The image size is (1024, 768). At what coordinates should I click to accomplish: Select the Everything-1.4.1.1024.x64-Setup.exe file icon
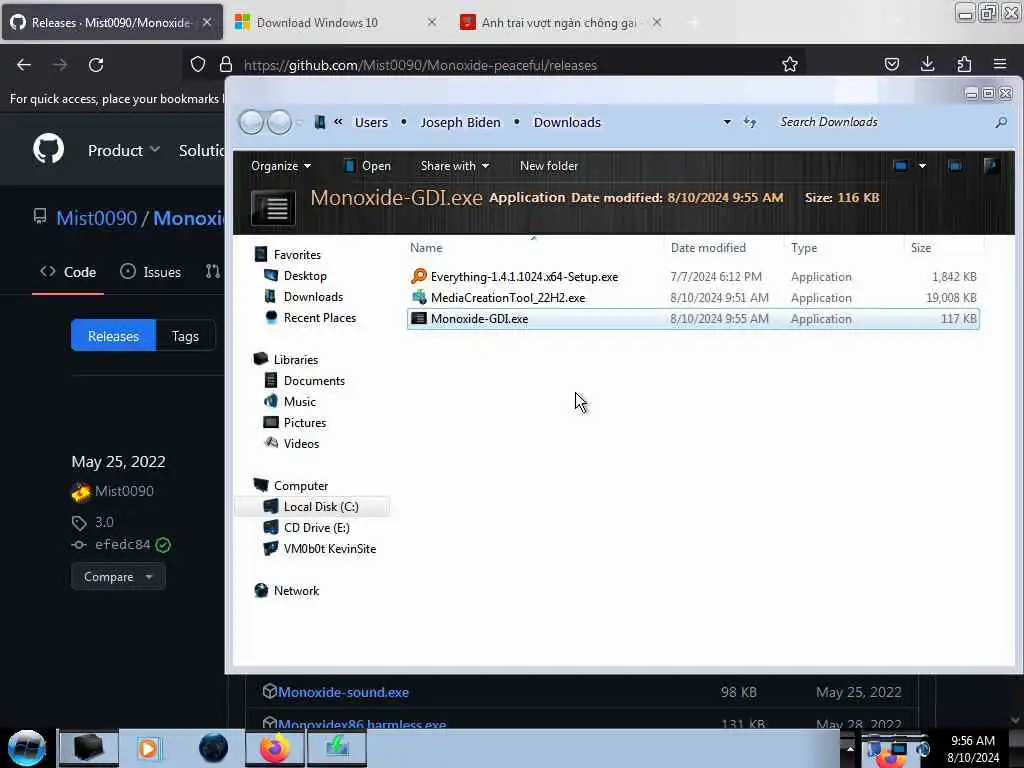pyautogui.click(x=419, y=276)
